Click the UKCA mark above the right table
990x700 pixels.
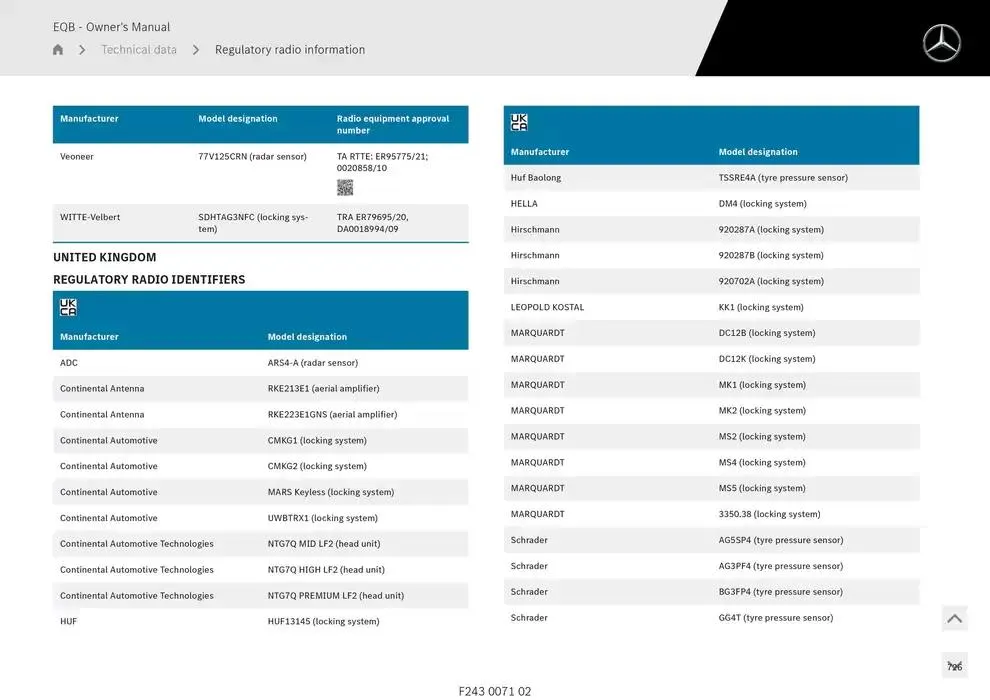[519, 123]
